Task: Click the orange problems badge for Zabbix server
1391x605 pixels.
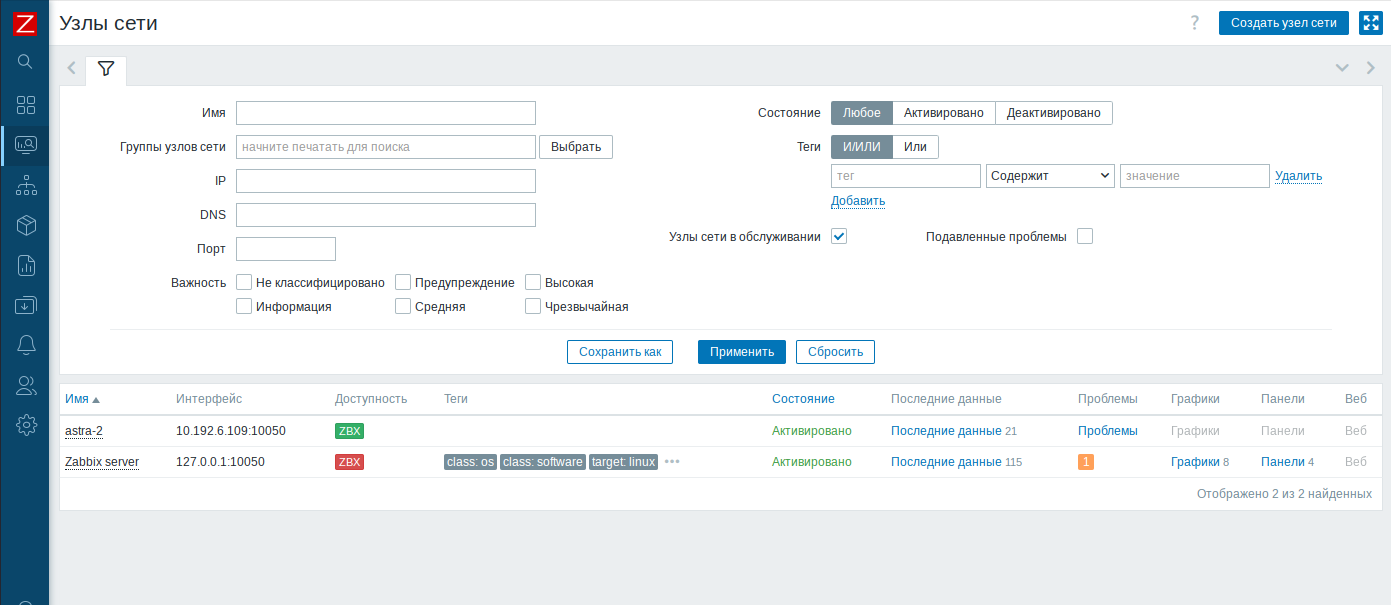Action: (1085, 462)
